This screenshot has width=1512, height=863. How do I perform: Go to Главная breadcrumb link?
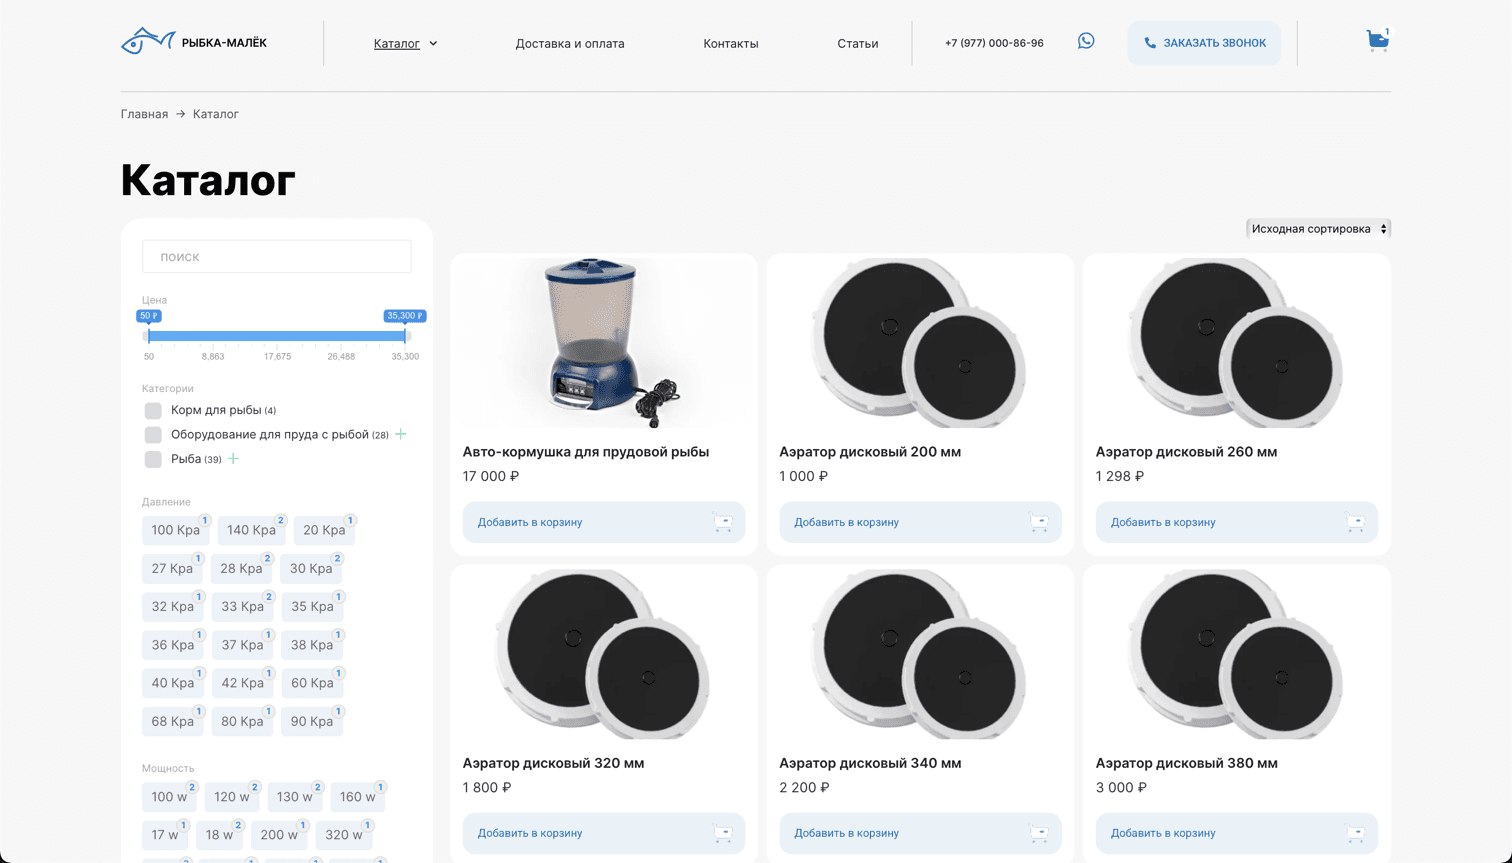pyautogui.click(x=144, y=114)
